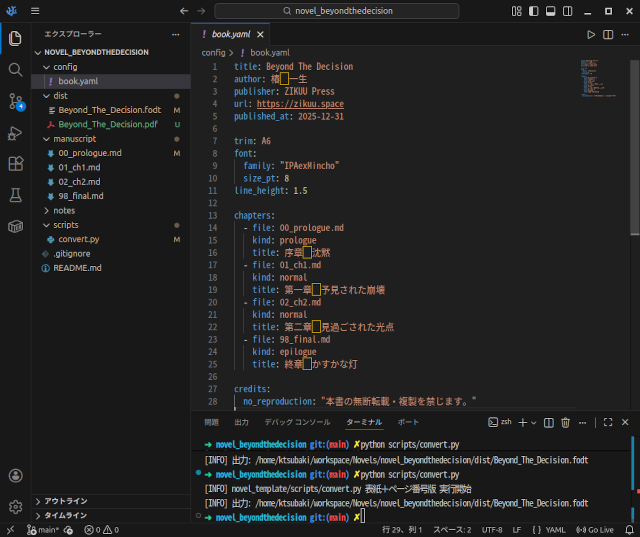The height and width of the screenshot is (537, 640).
Task: Kill terminal with trash icon
Action: (x=565, y=423)
